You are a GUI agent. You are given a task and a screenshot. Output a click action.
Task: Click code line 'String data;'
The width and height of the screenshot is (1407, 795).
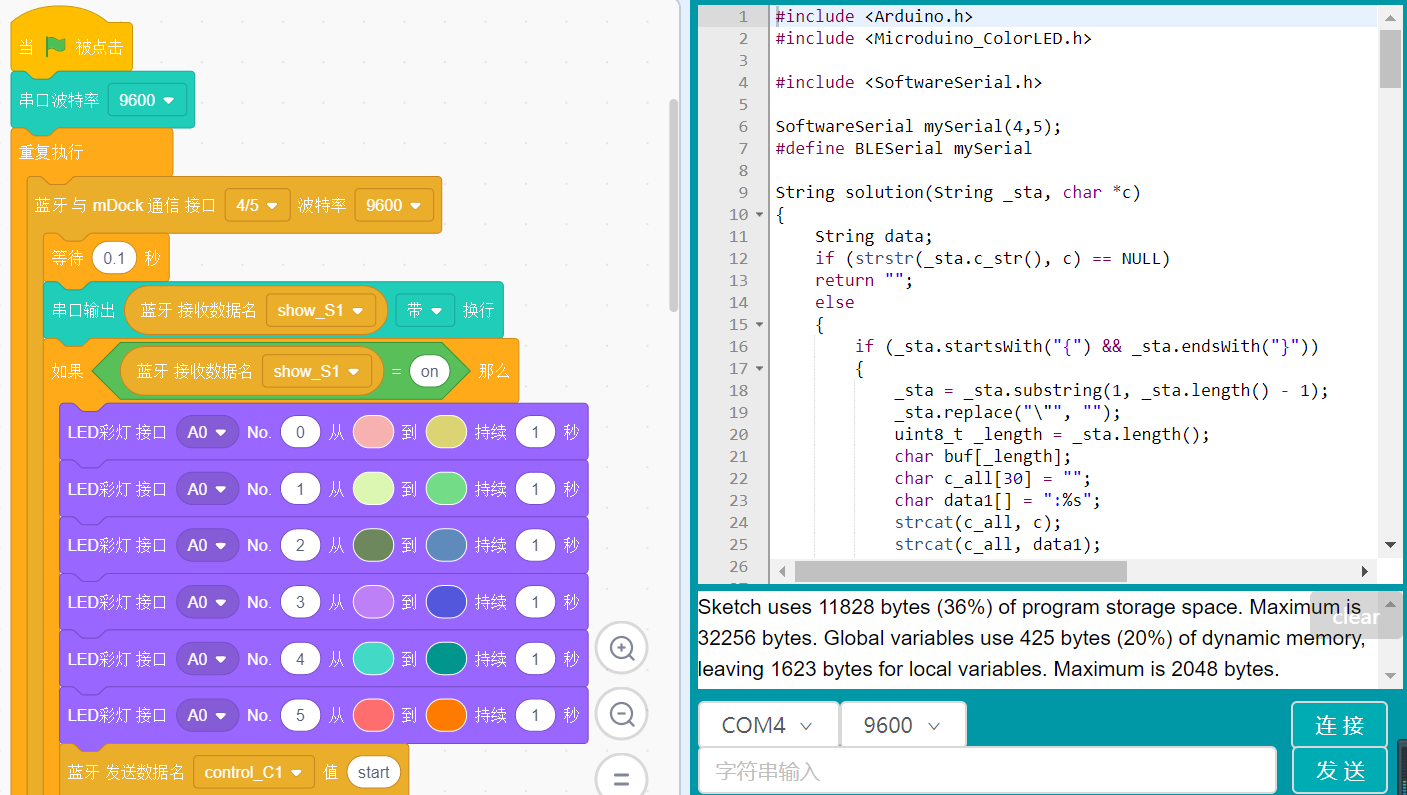pos(873,236)
